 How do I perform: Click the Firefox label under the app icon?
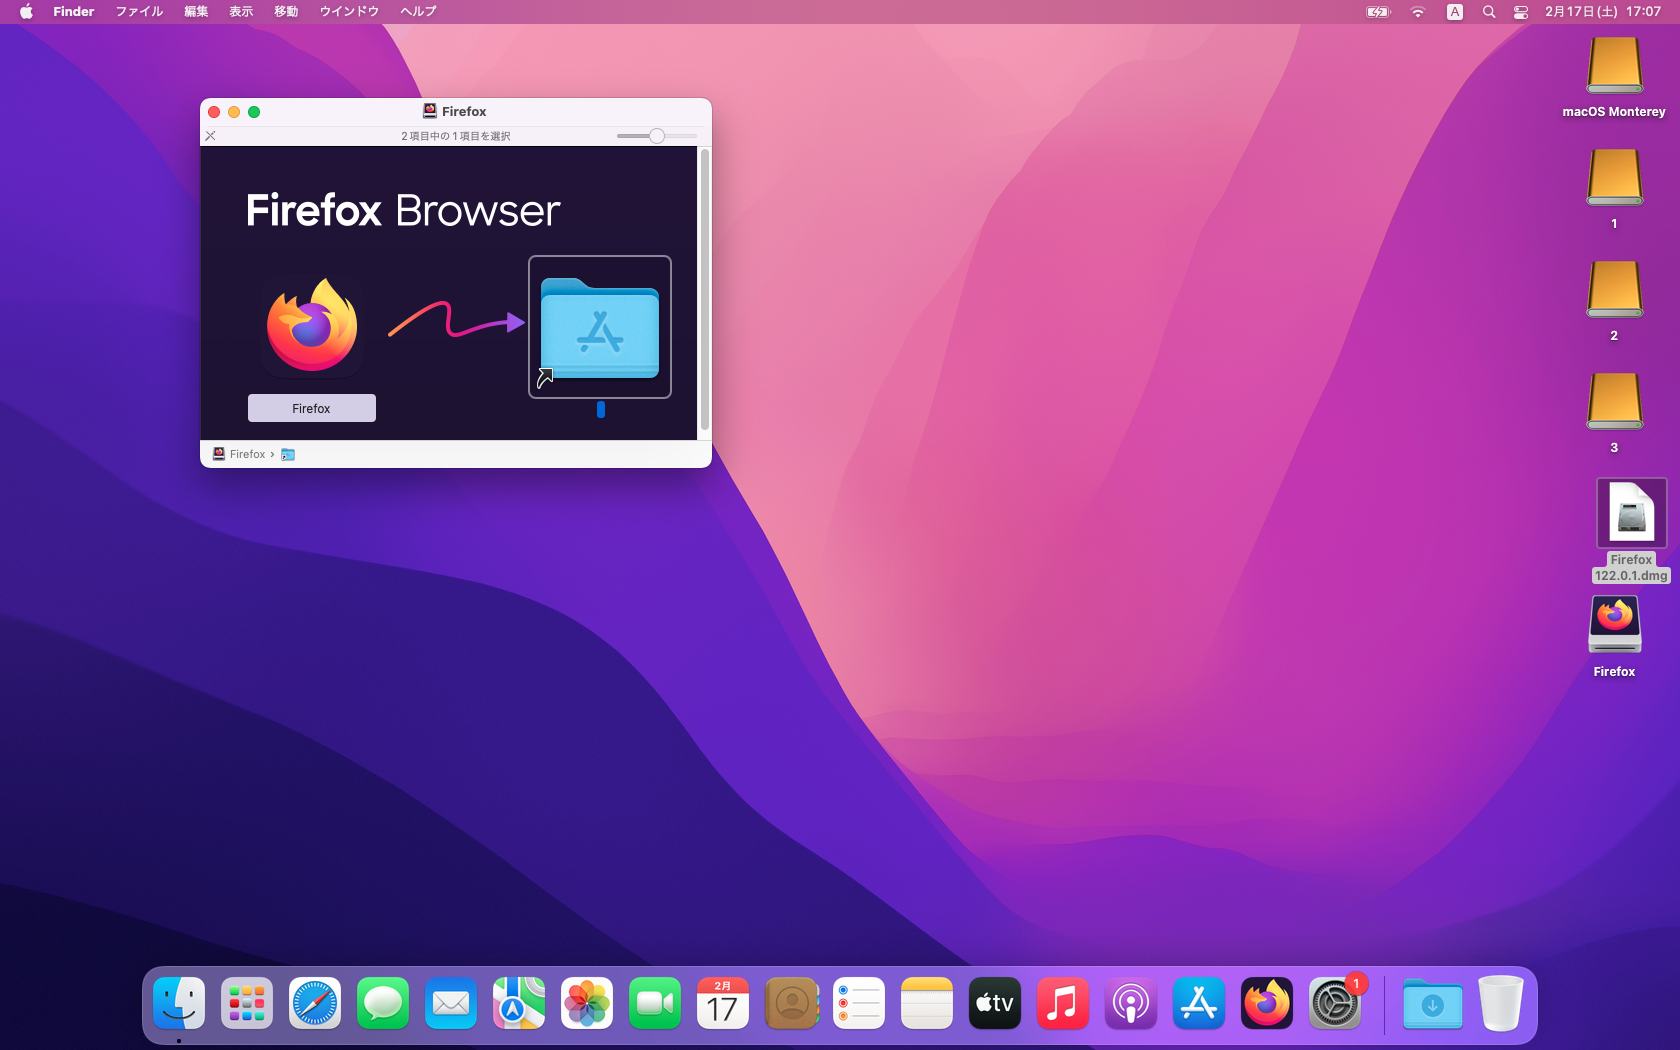[312, 408]
